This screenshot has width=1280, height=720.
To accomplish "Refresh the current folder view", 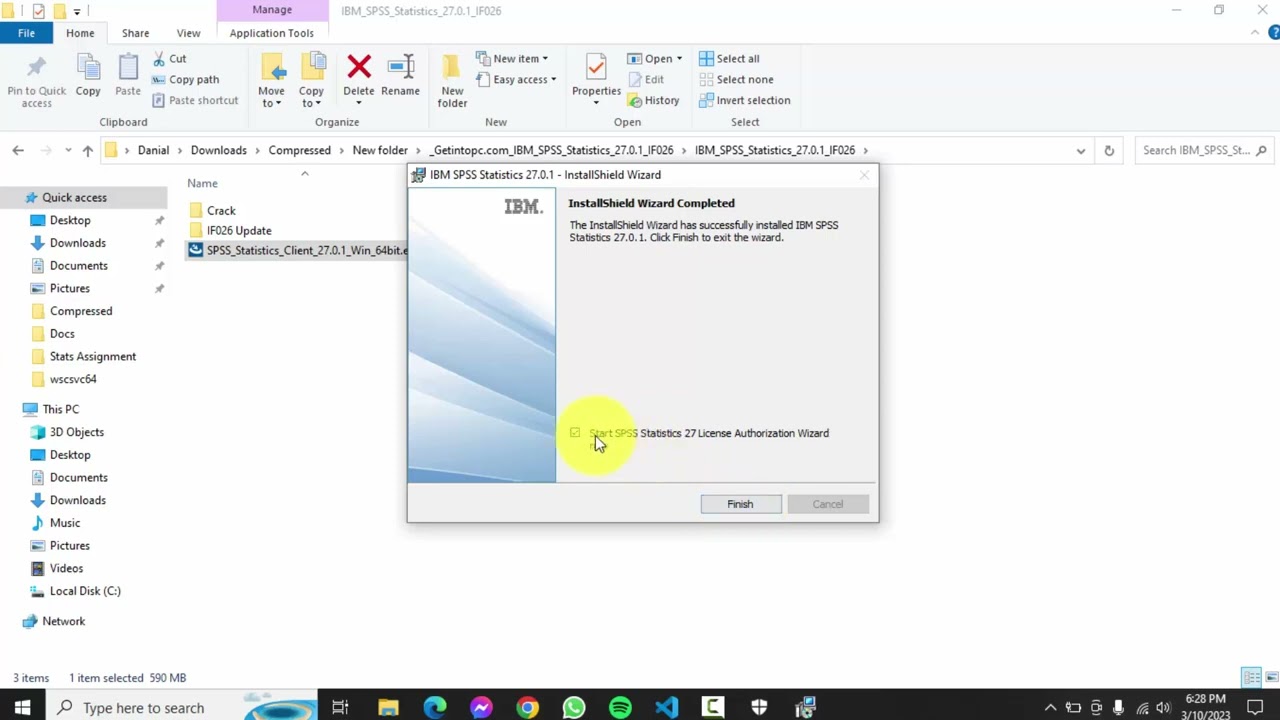I will [1109, 150].
